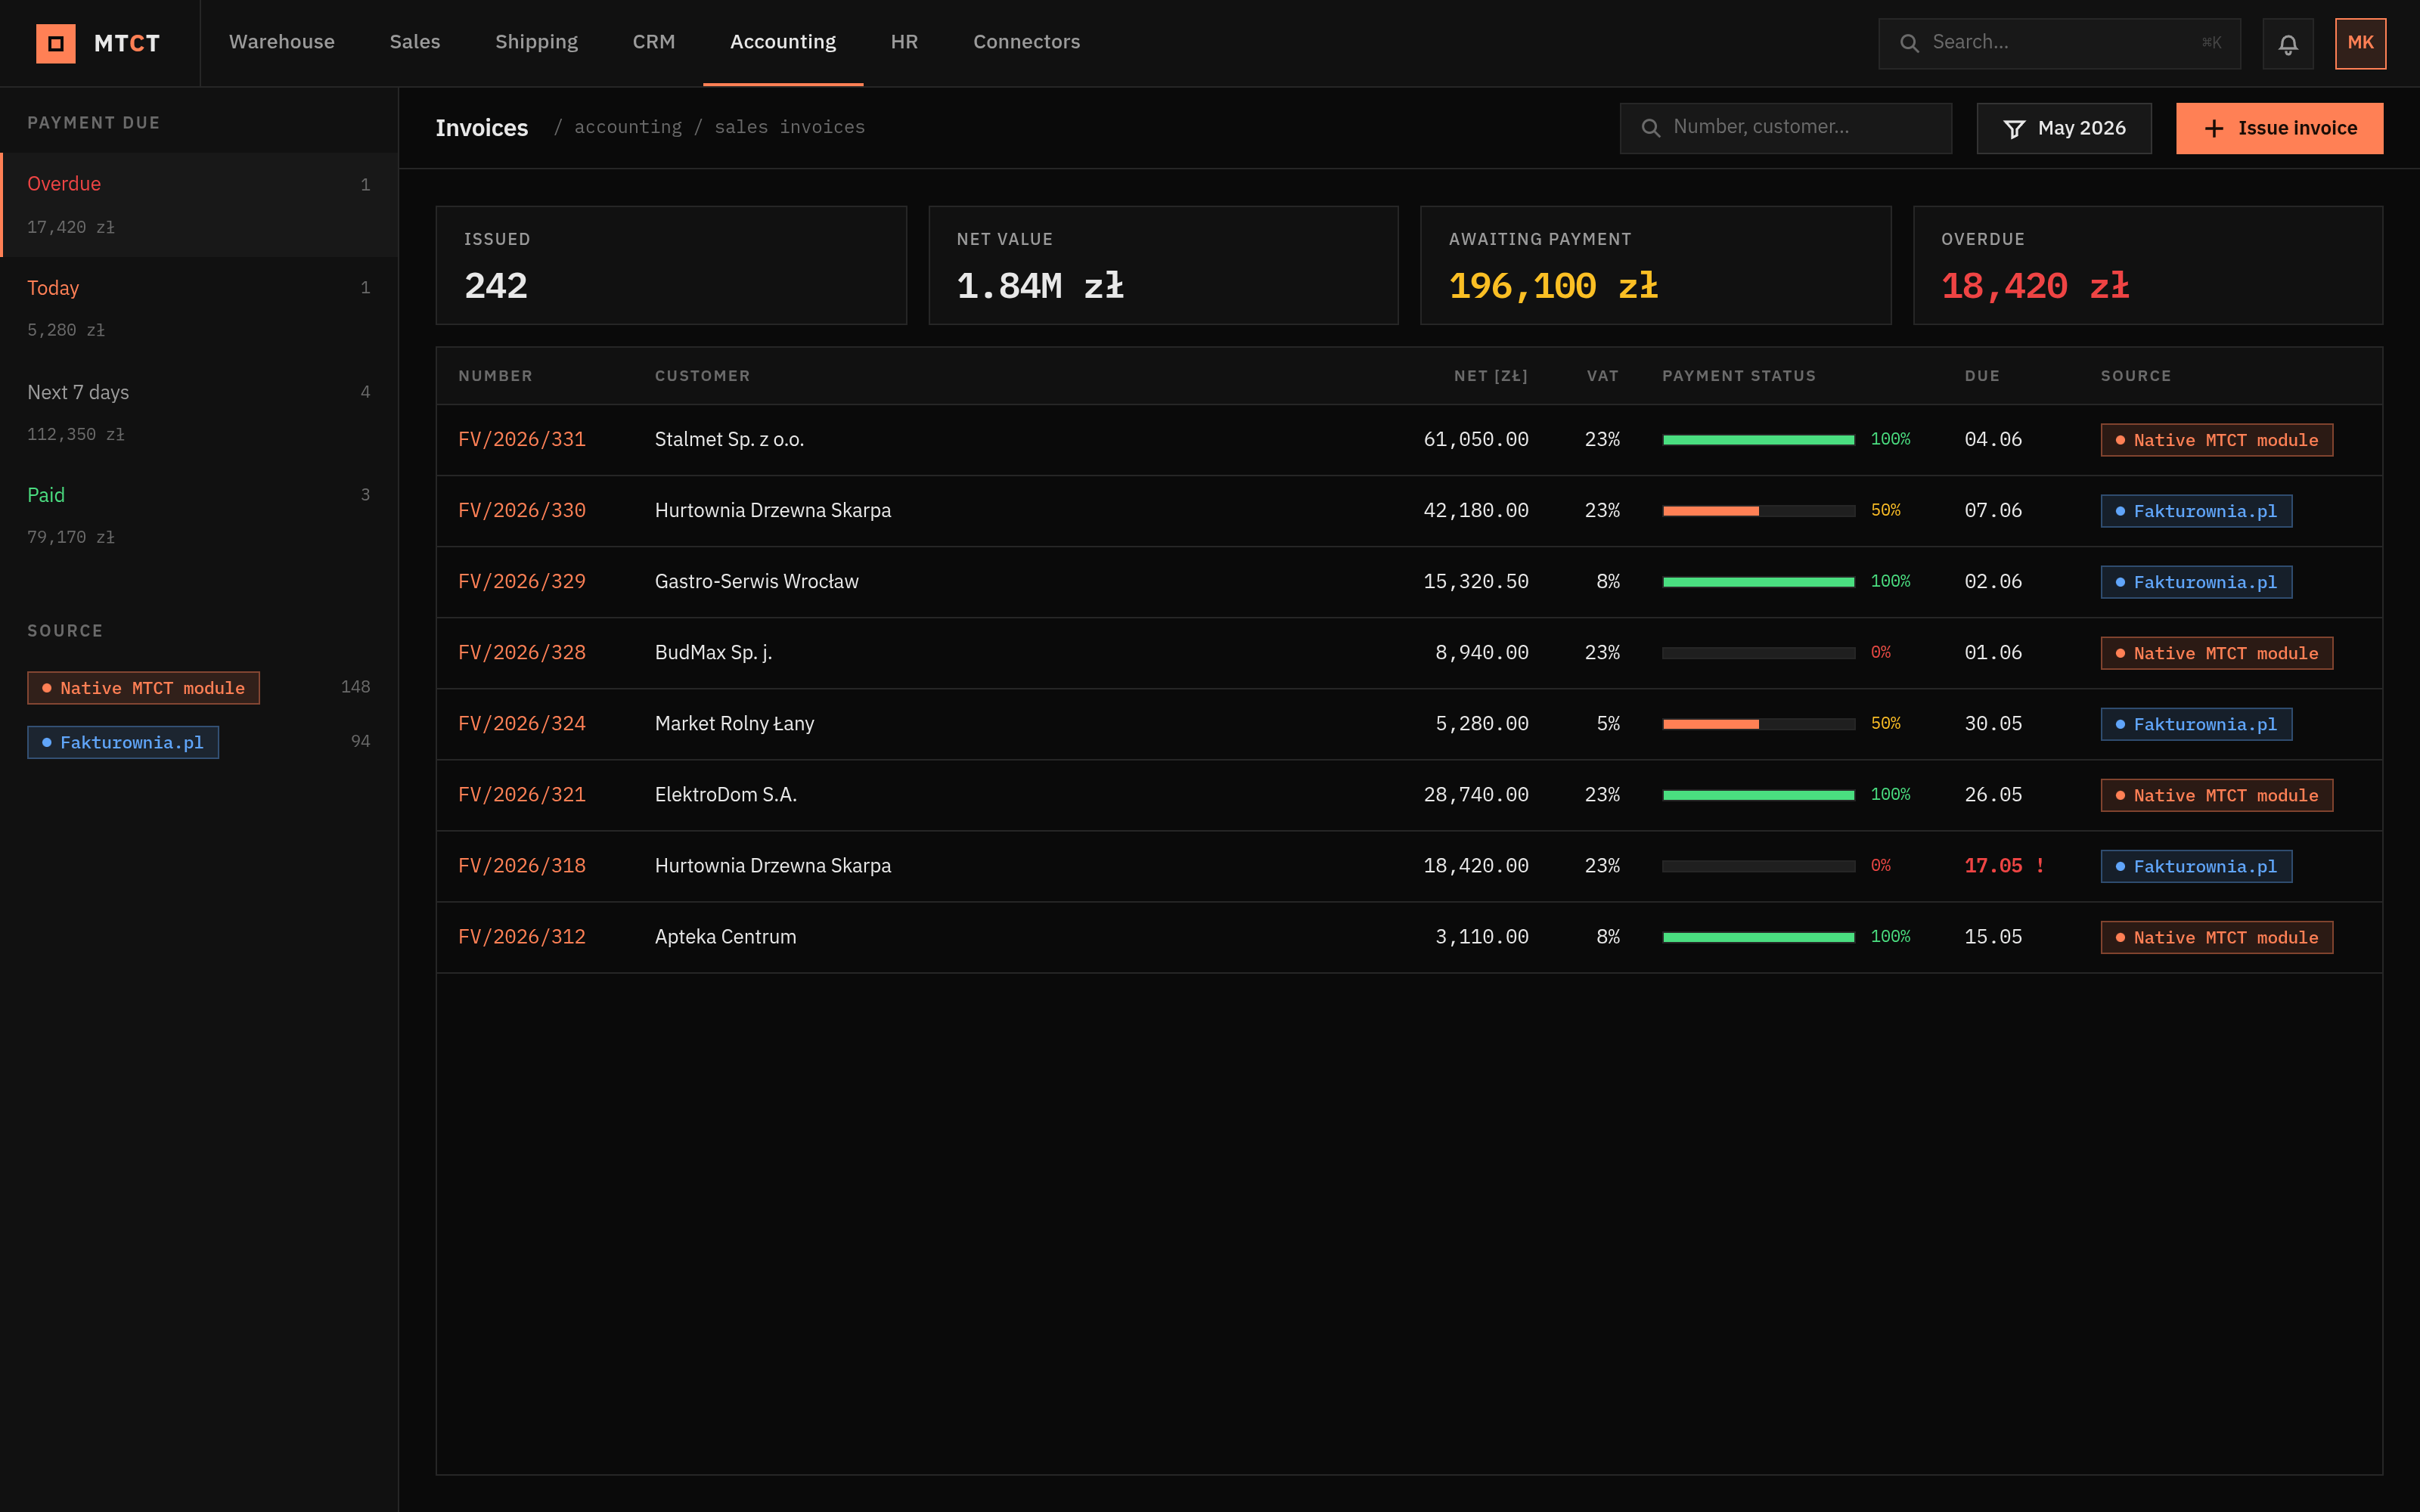Switch to the Warehouse tab
This screenshot has width=2420, height=1512.
(282, 42)
